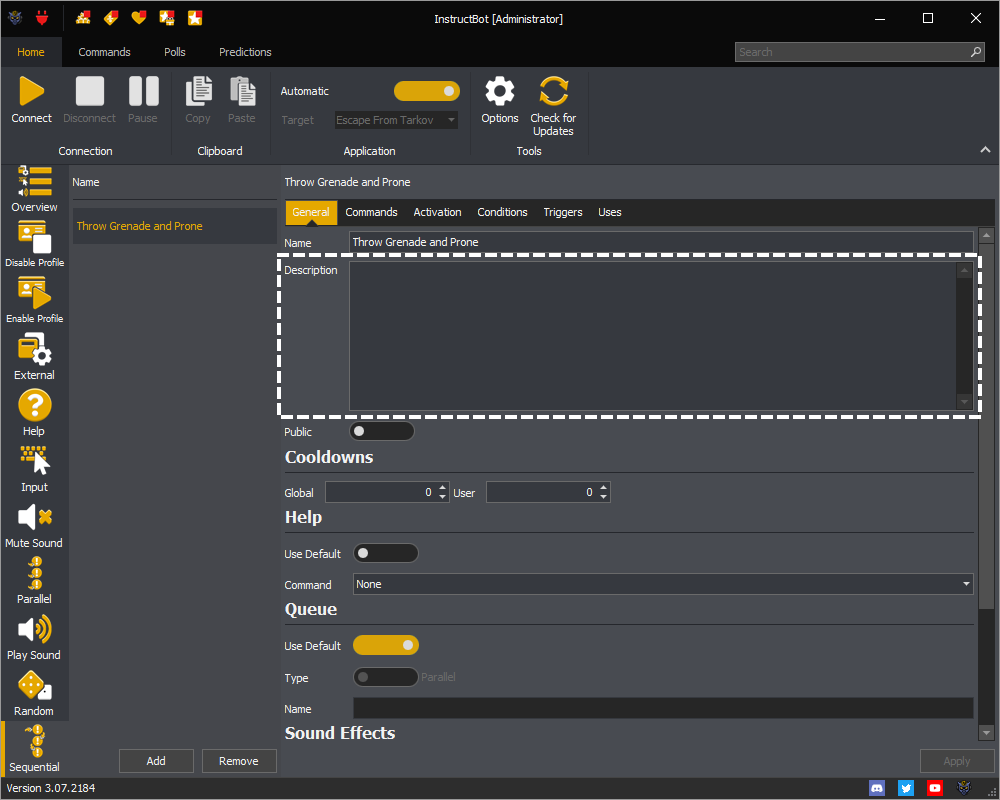Open Twitter link in status bar
The width and height of the screenshot is (1000, 800).
tap(906, 789)
